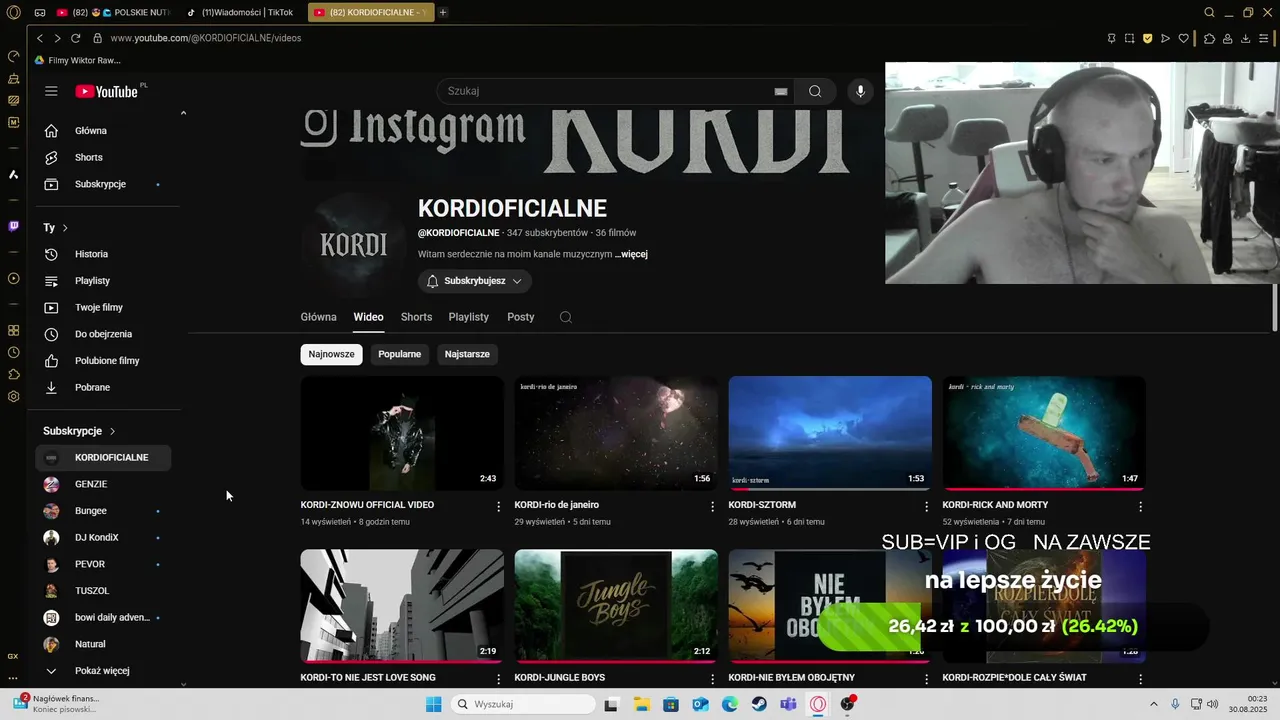Sort videos by Najnowsze

click(x=331, y=354)
